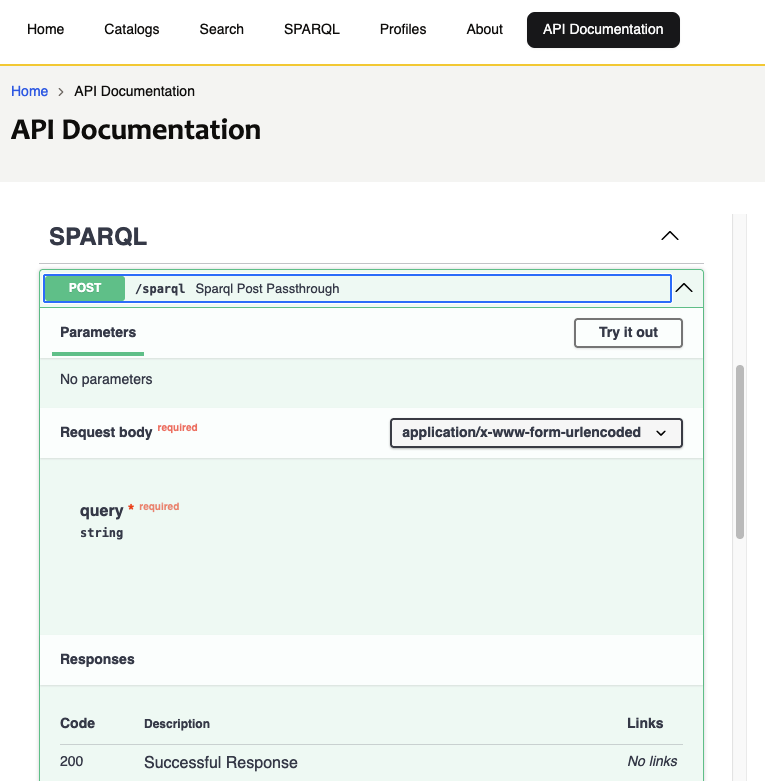Click the green POST method badge
This screenshot has width=765, height=781.
click(85, 288)
